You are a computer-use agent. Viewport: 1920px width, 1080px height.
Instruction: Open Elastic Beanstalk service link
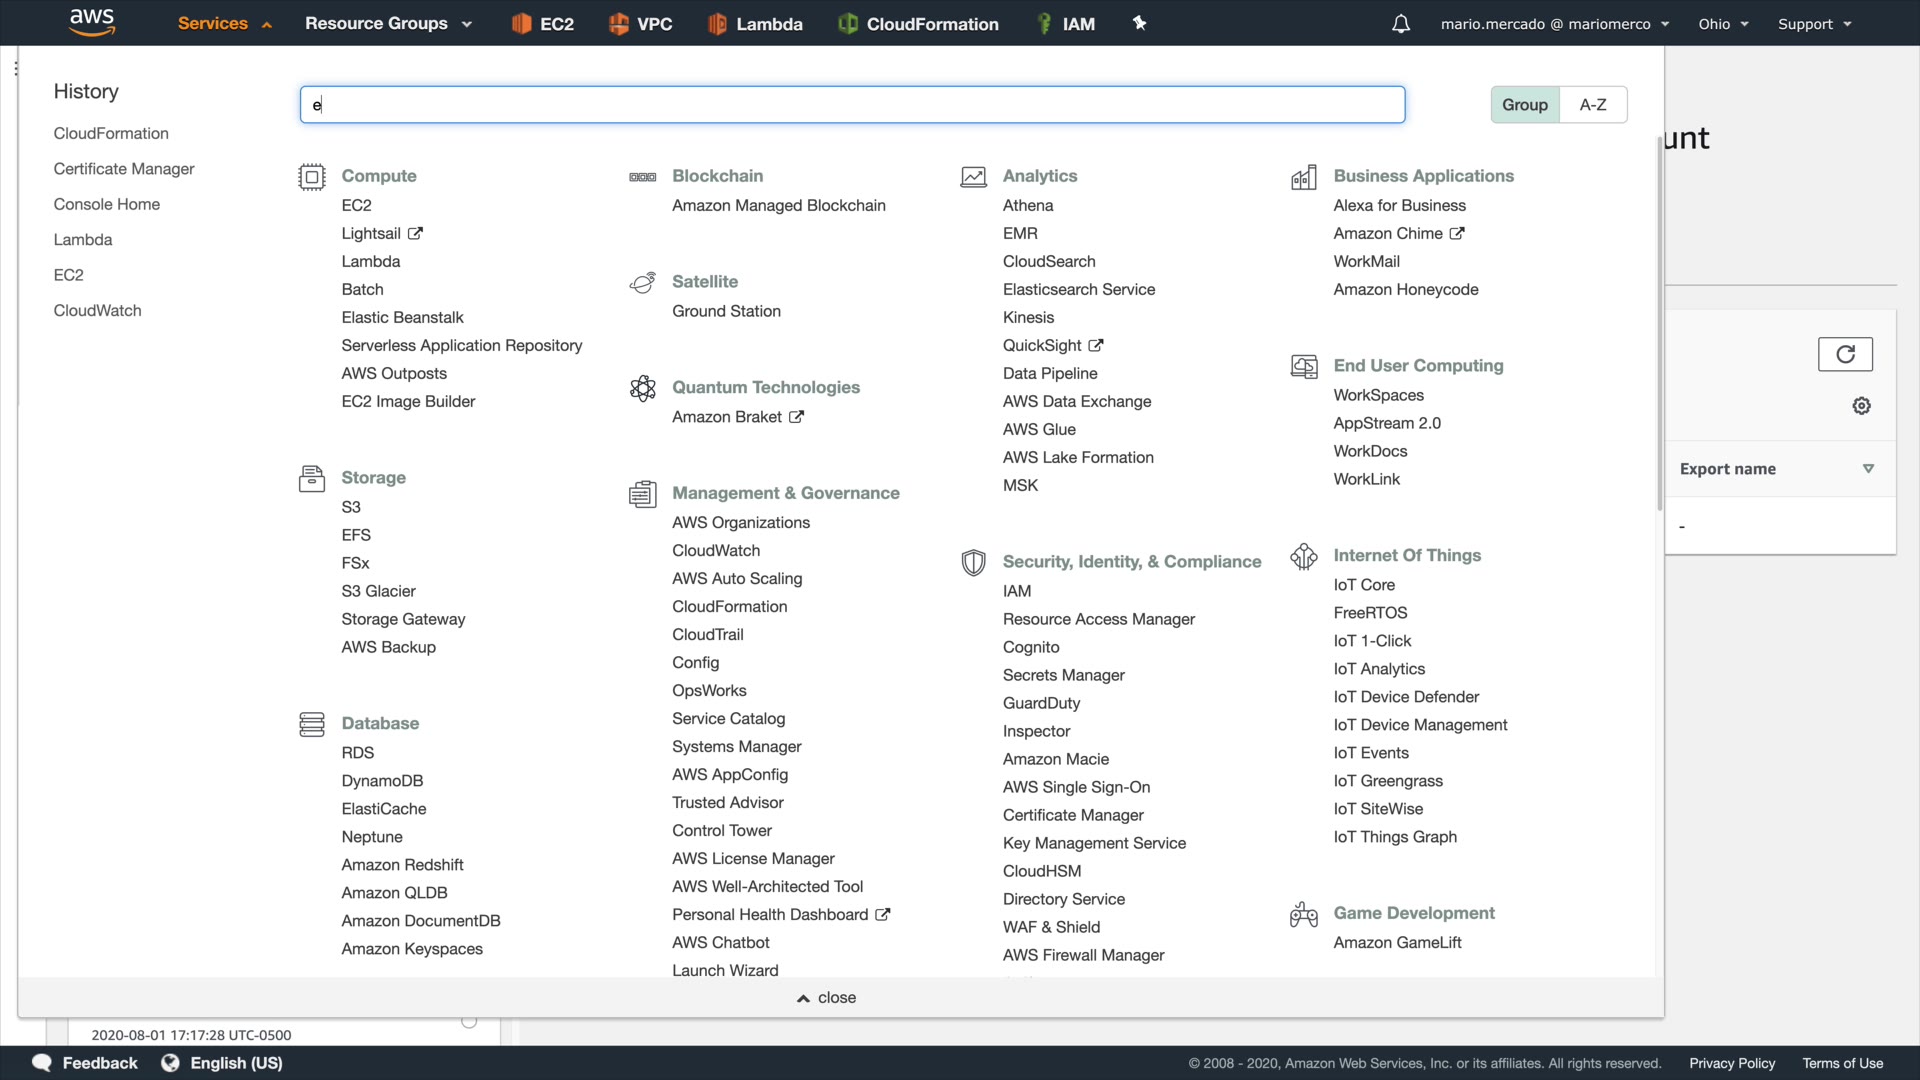pyautogui.click(x=402, y=317)
